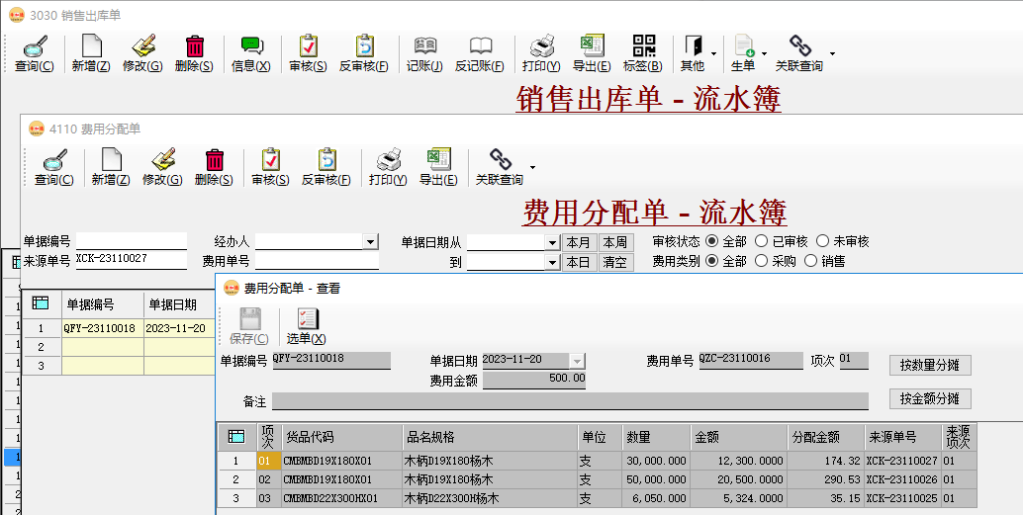Click 本月 button

(579, 243)
